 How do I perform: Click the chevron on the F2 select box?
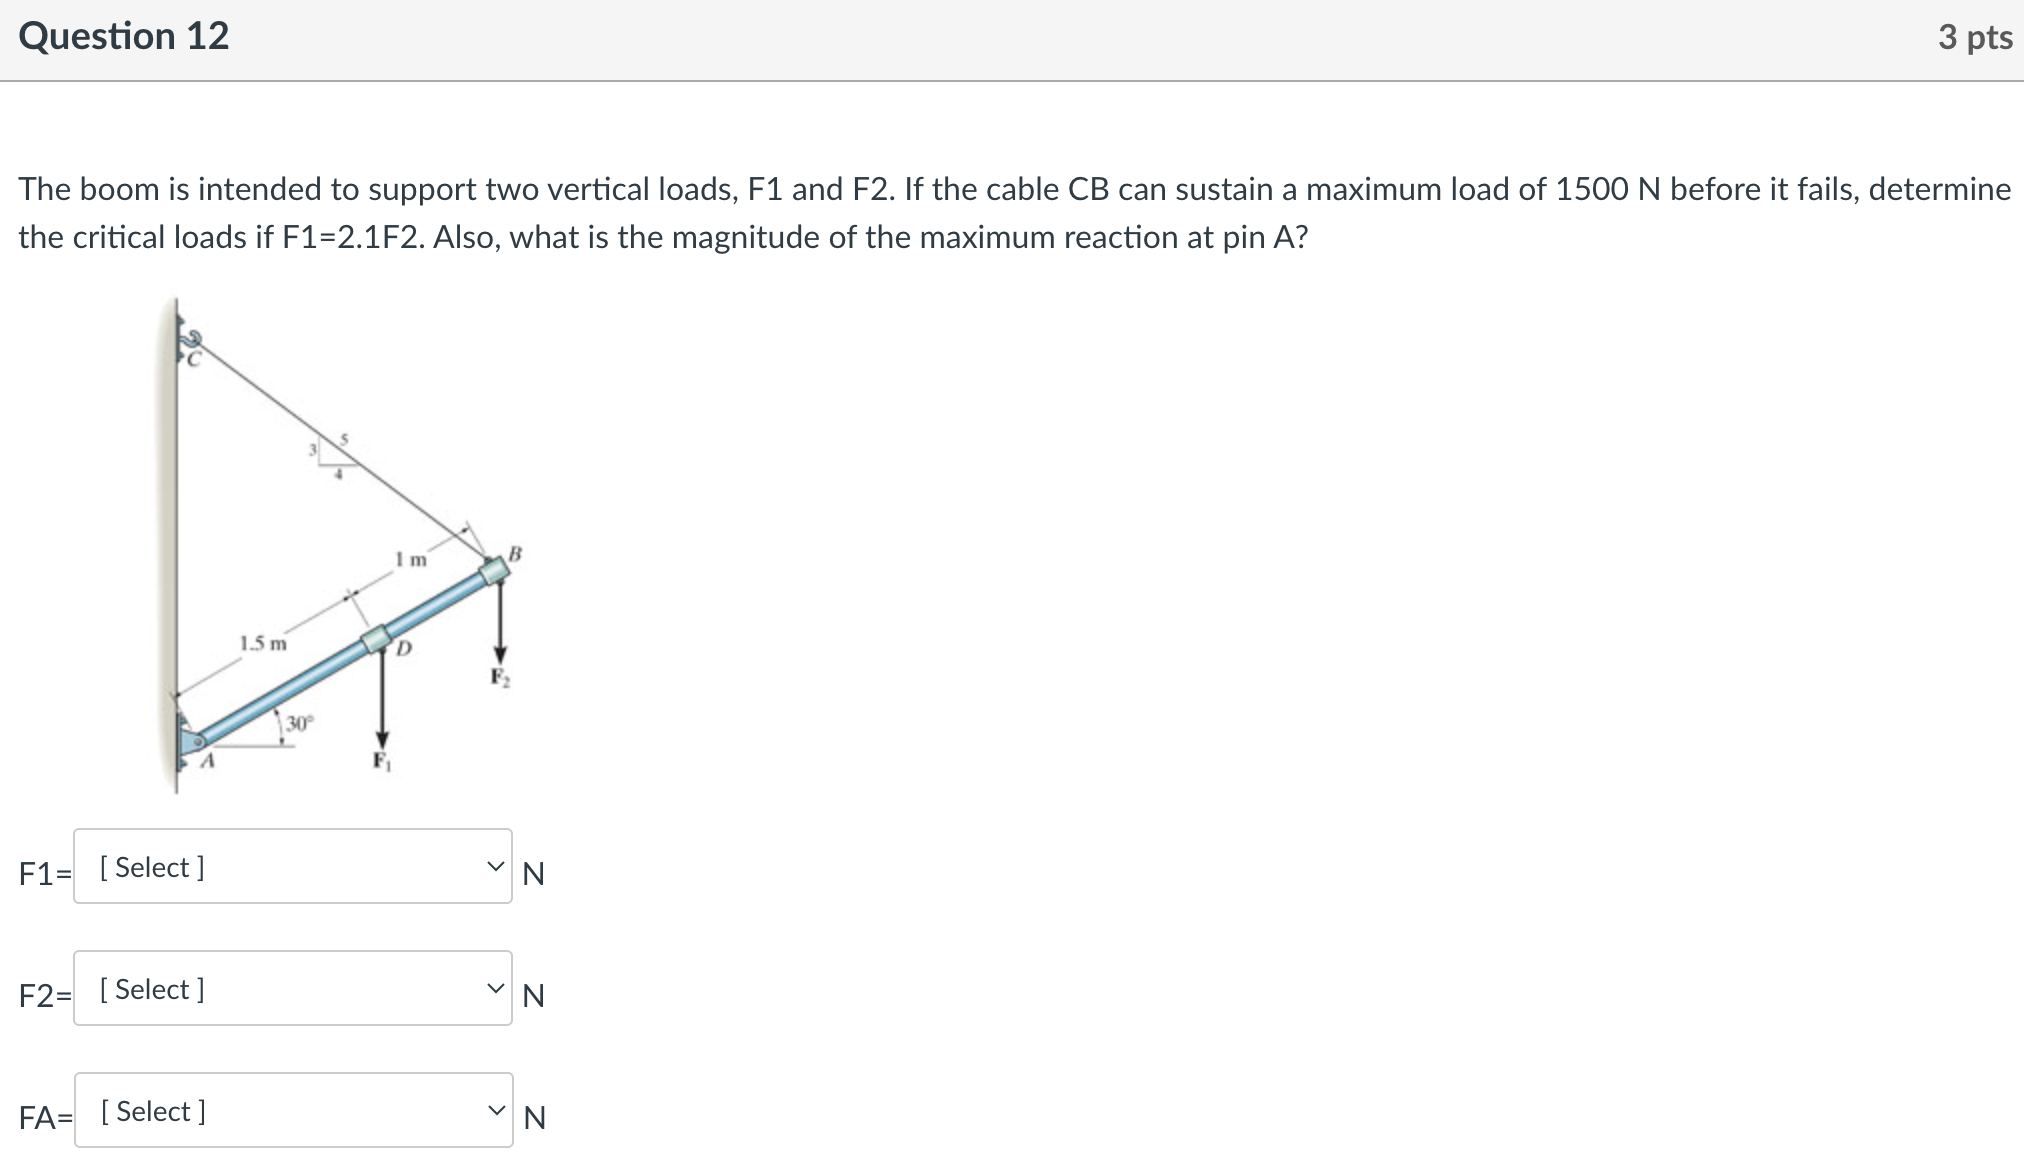(496, 990)
